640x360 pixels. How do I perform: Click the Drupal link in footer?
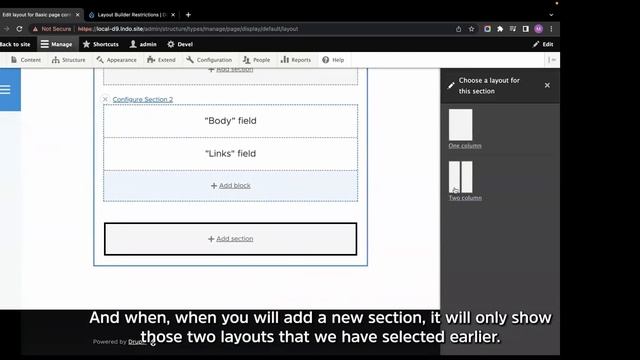pos(137,342)
